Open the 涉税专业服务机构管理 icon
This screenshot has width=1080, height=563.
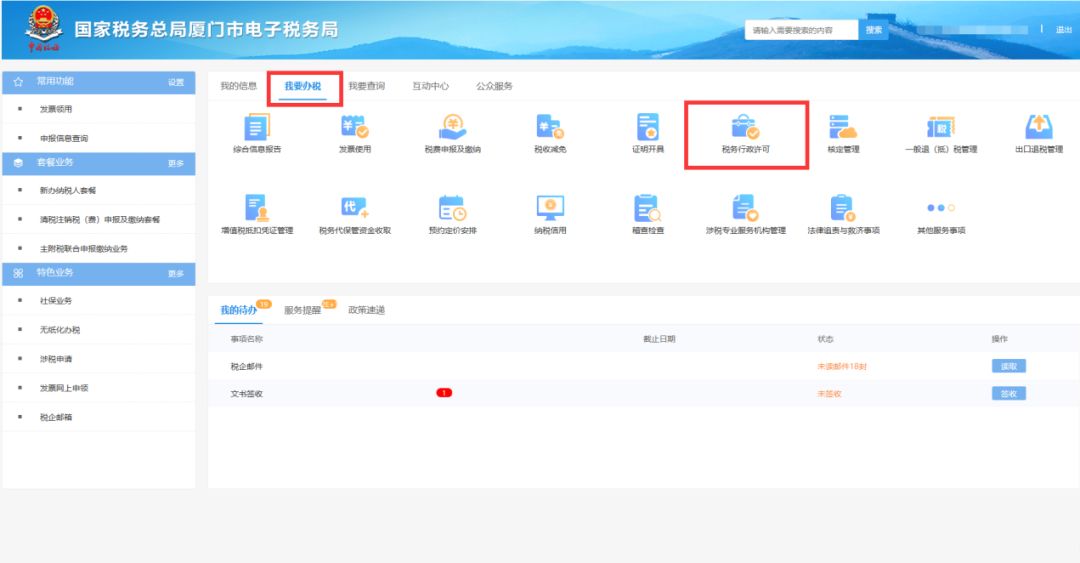point(745,208)
